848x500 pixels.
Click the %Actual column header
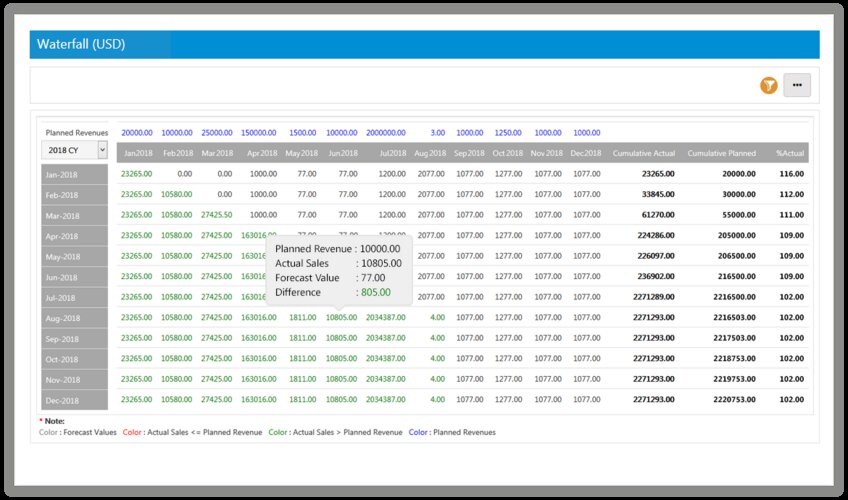pos(790,153)
